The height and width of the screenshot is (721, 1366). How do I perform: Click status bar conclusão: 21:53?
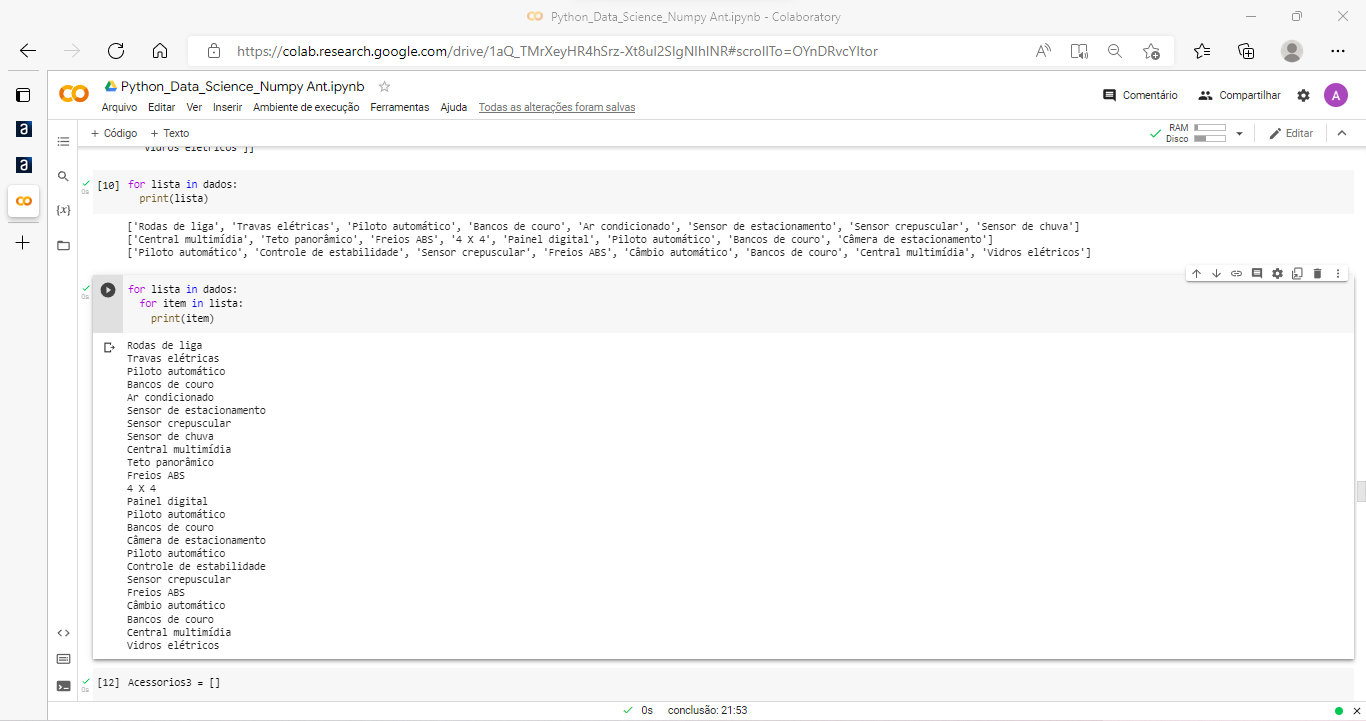pyautogui.click(x=707, y=710)
